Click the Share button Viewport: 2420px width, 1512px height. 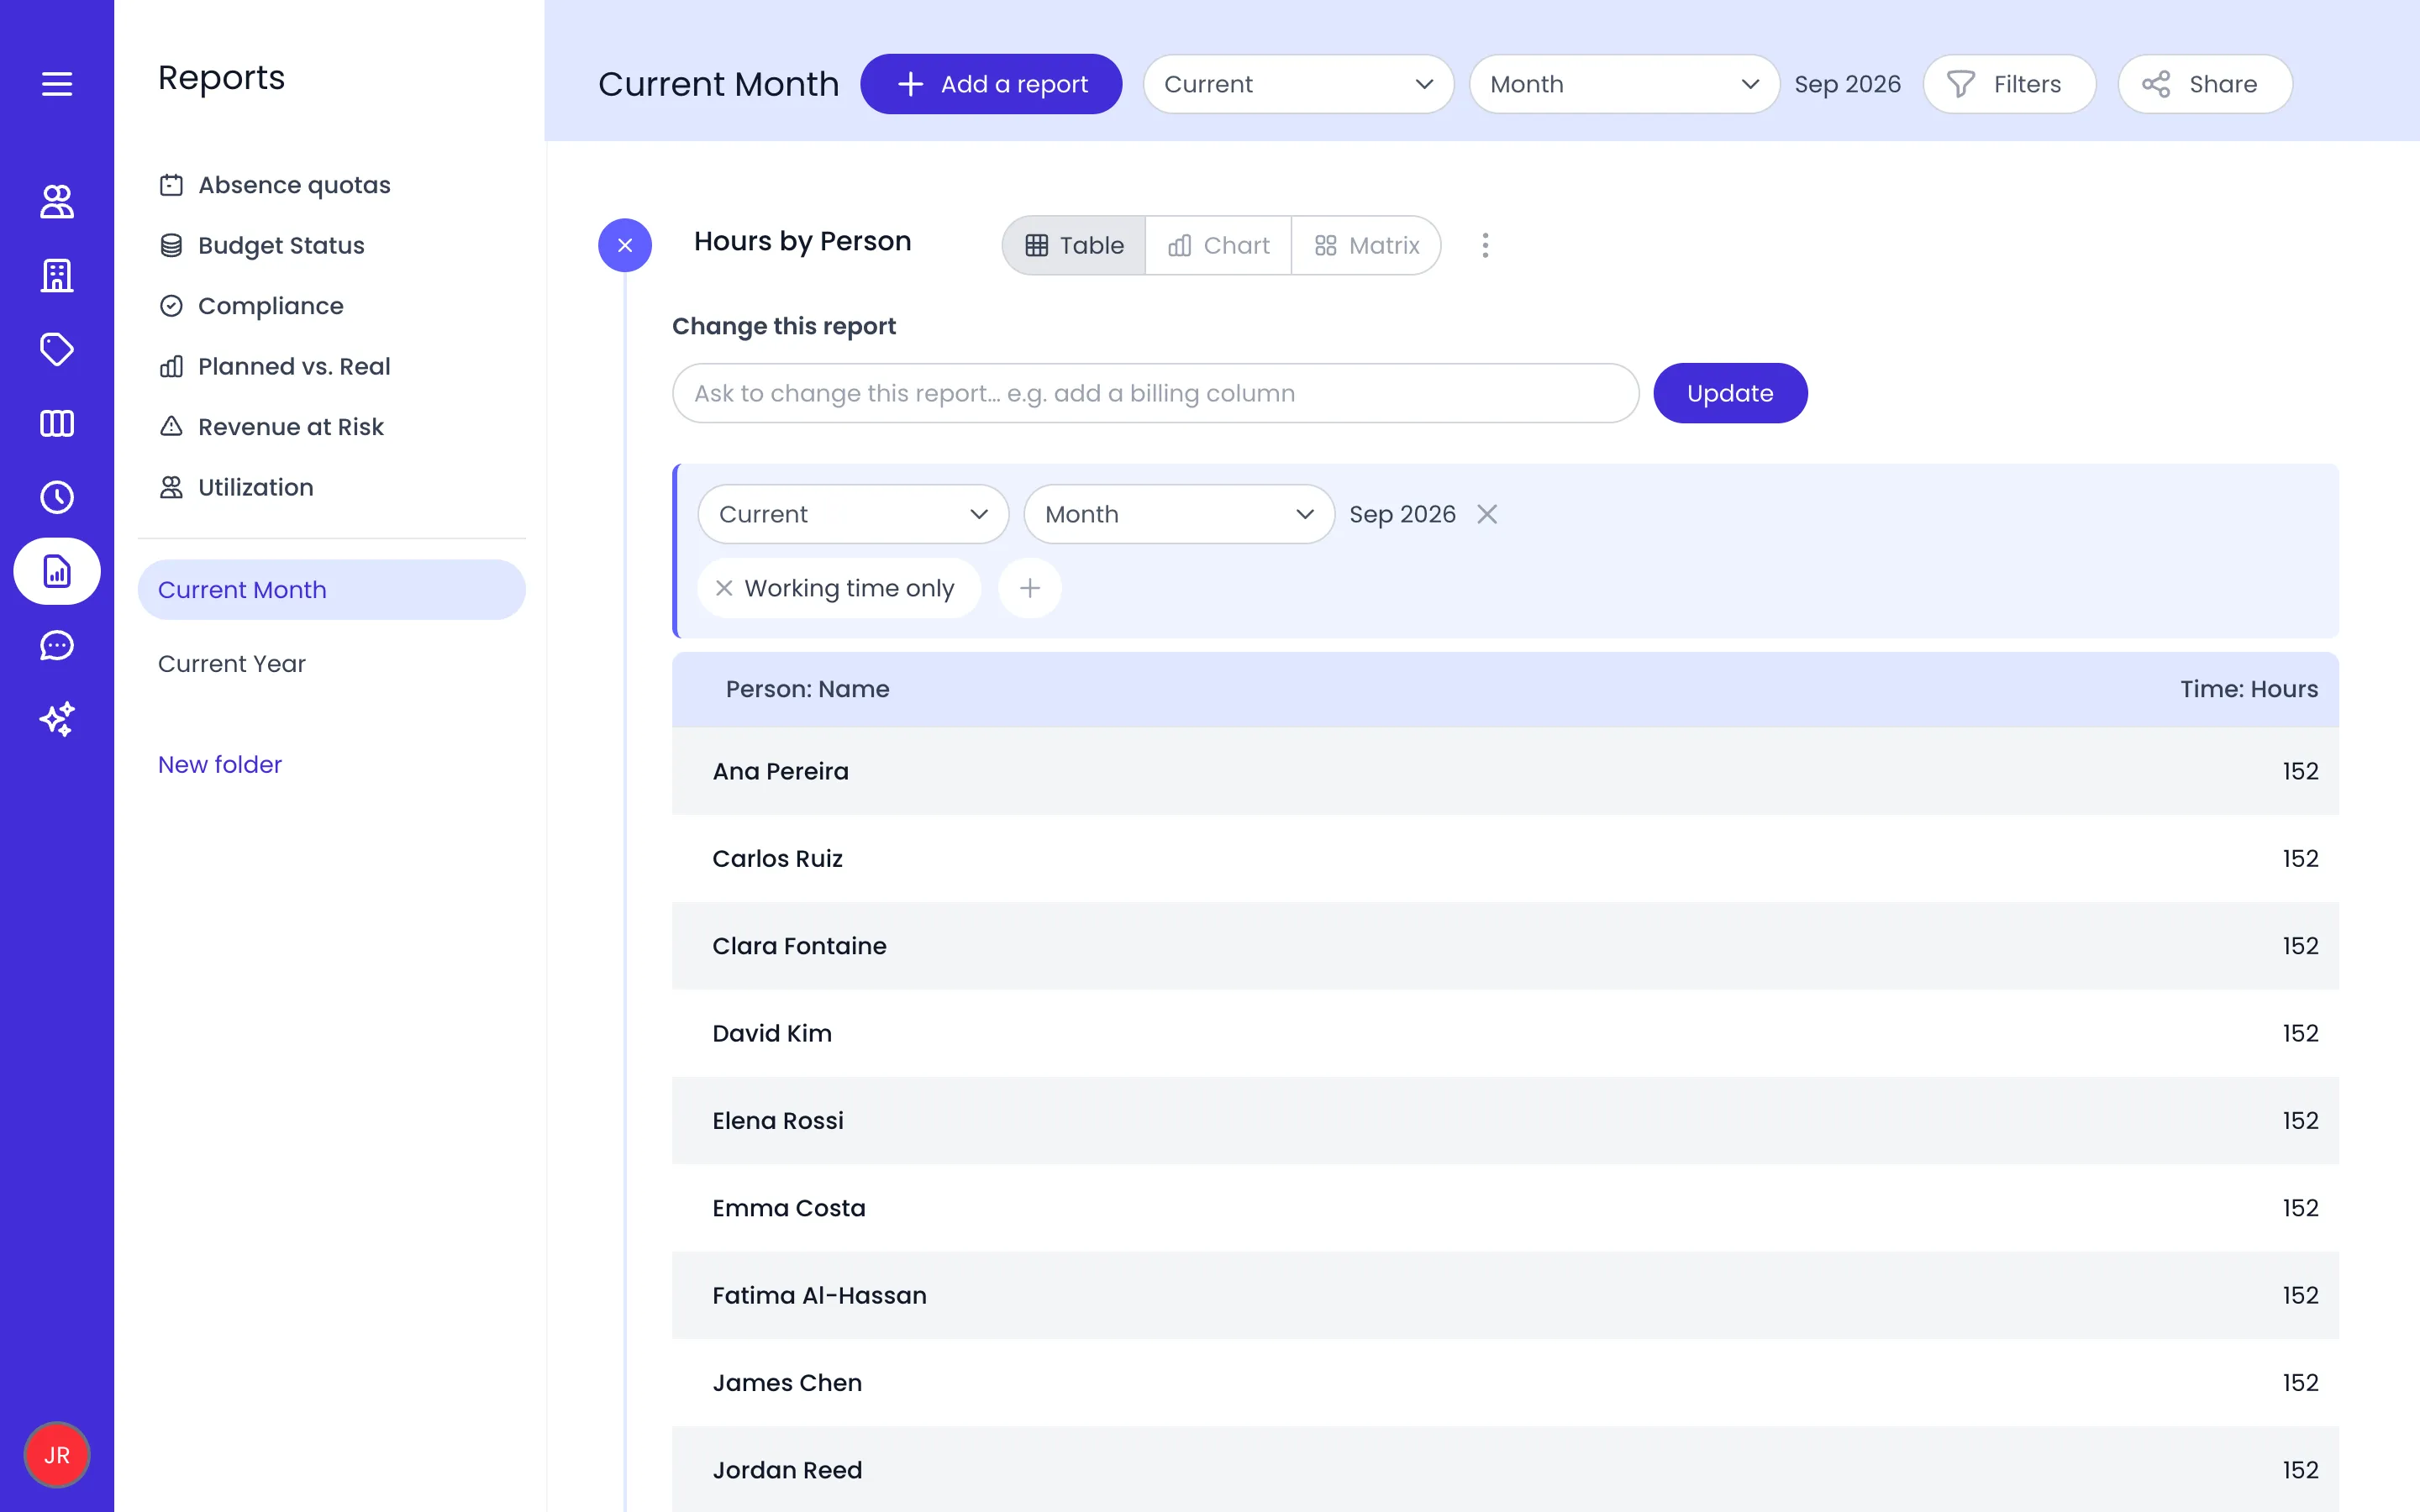tap(2205, 84)
